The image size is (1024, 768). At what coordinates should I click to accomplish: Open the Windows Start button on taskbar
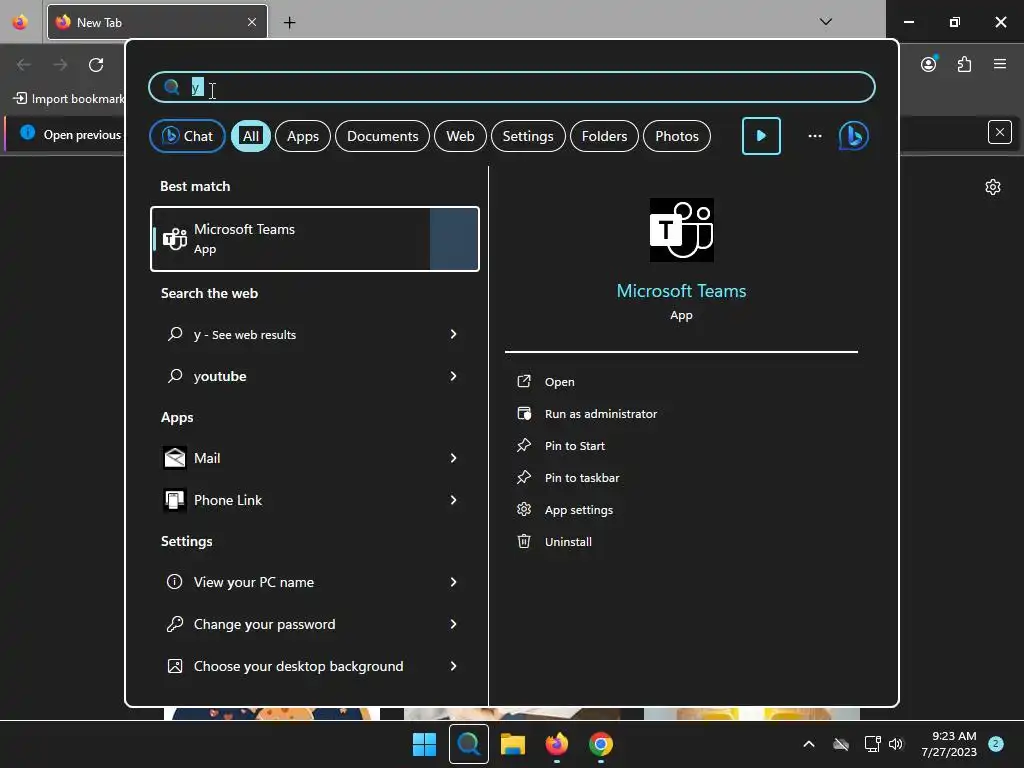pos(424,744)
